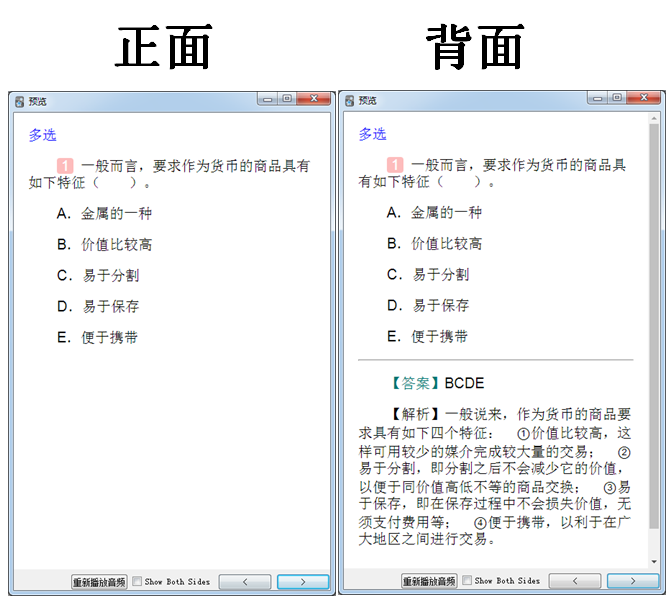Click the 预览 title of right window
The image size is (672, 596).
point(368,101)
